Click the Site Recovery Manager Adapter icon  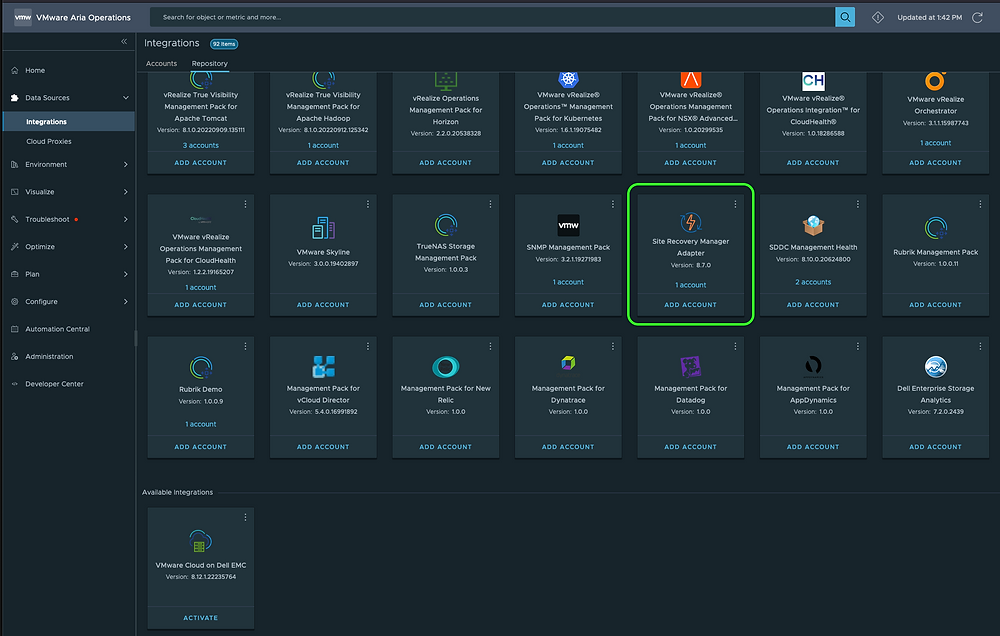coord(691,222)
